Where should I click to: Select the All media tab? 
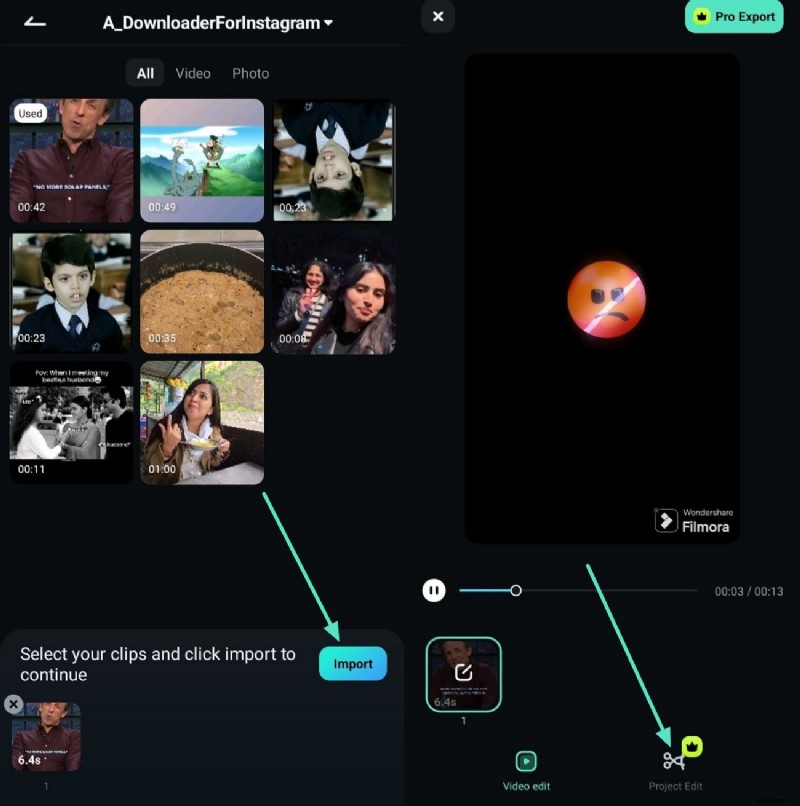point(144,72)
